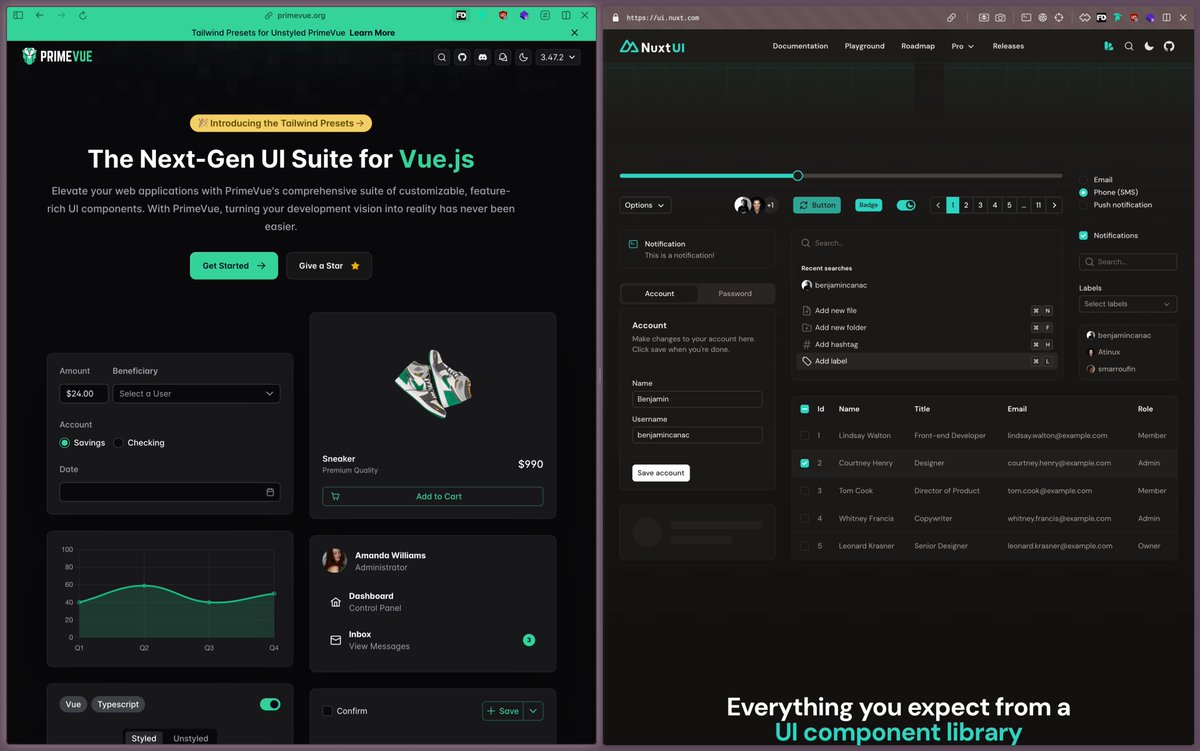The image size is (1200, 751).
Task: Click the search icon in PrimeVue header
Action: (x=441, y=57)
